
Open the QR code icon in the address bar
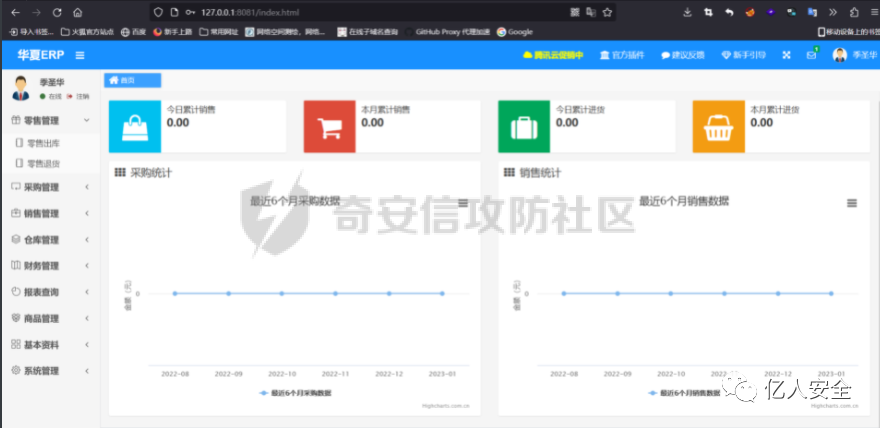575,12
